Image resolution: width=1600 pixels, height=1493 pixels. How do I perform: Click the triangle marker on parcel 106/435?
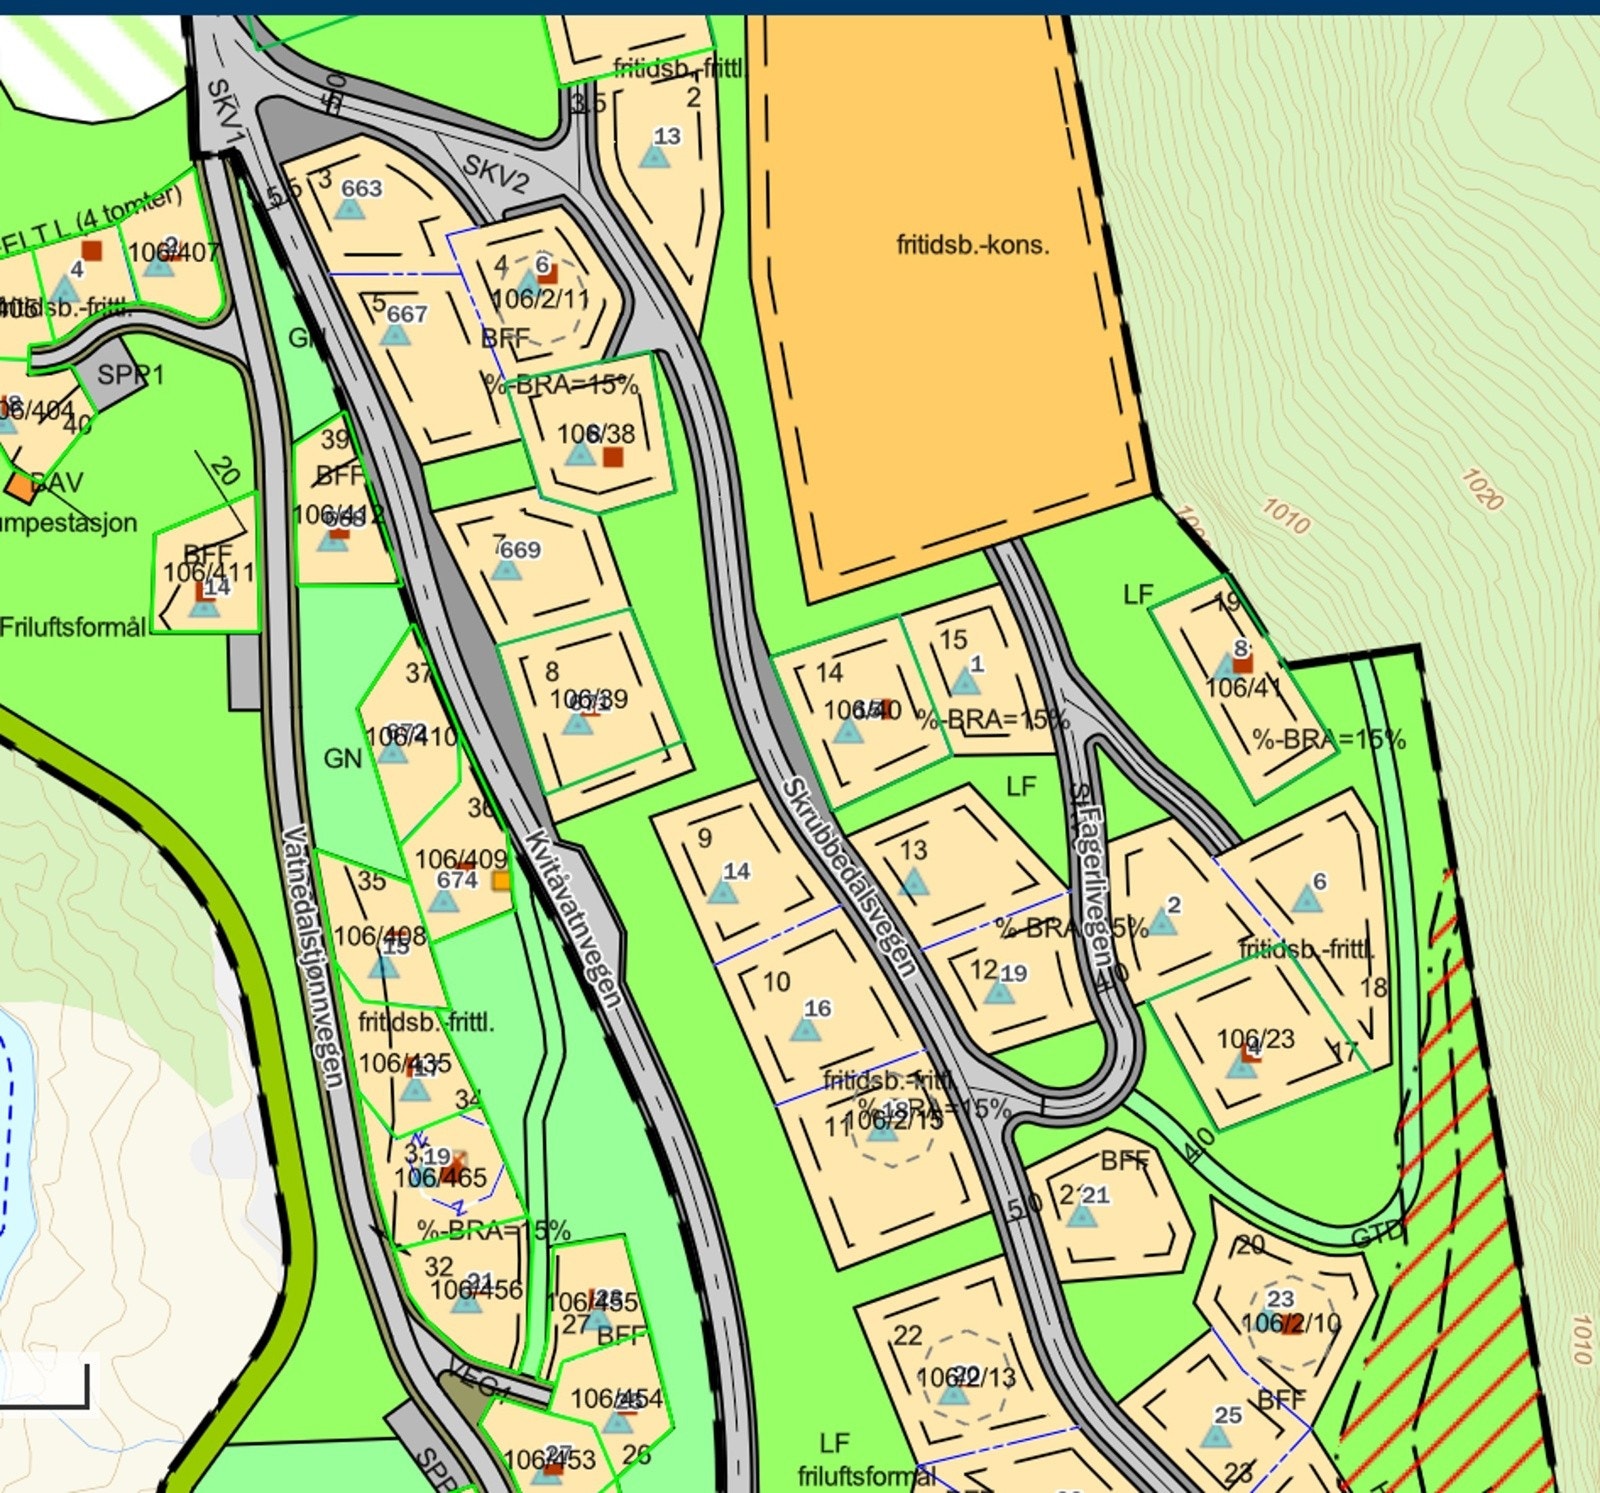pyautogui.click(x=415, y=1088)
